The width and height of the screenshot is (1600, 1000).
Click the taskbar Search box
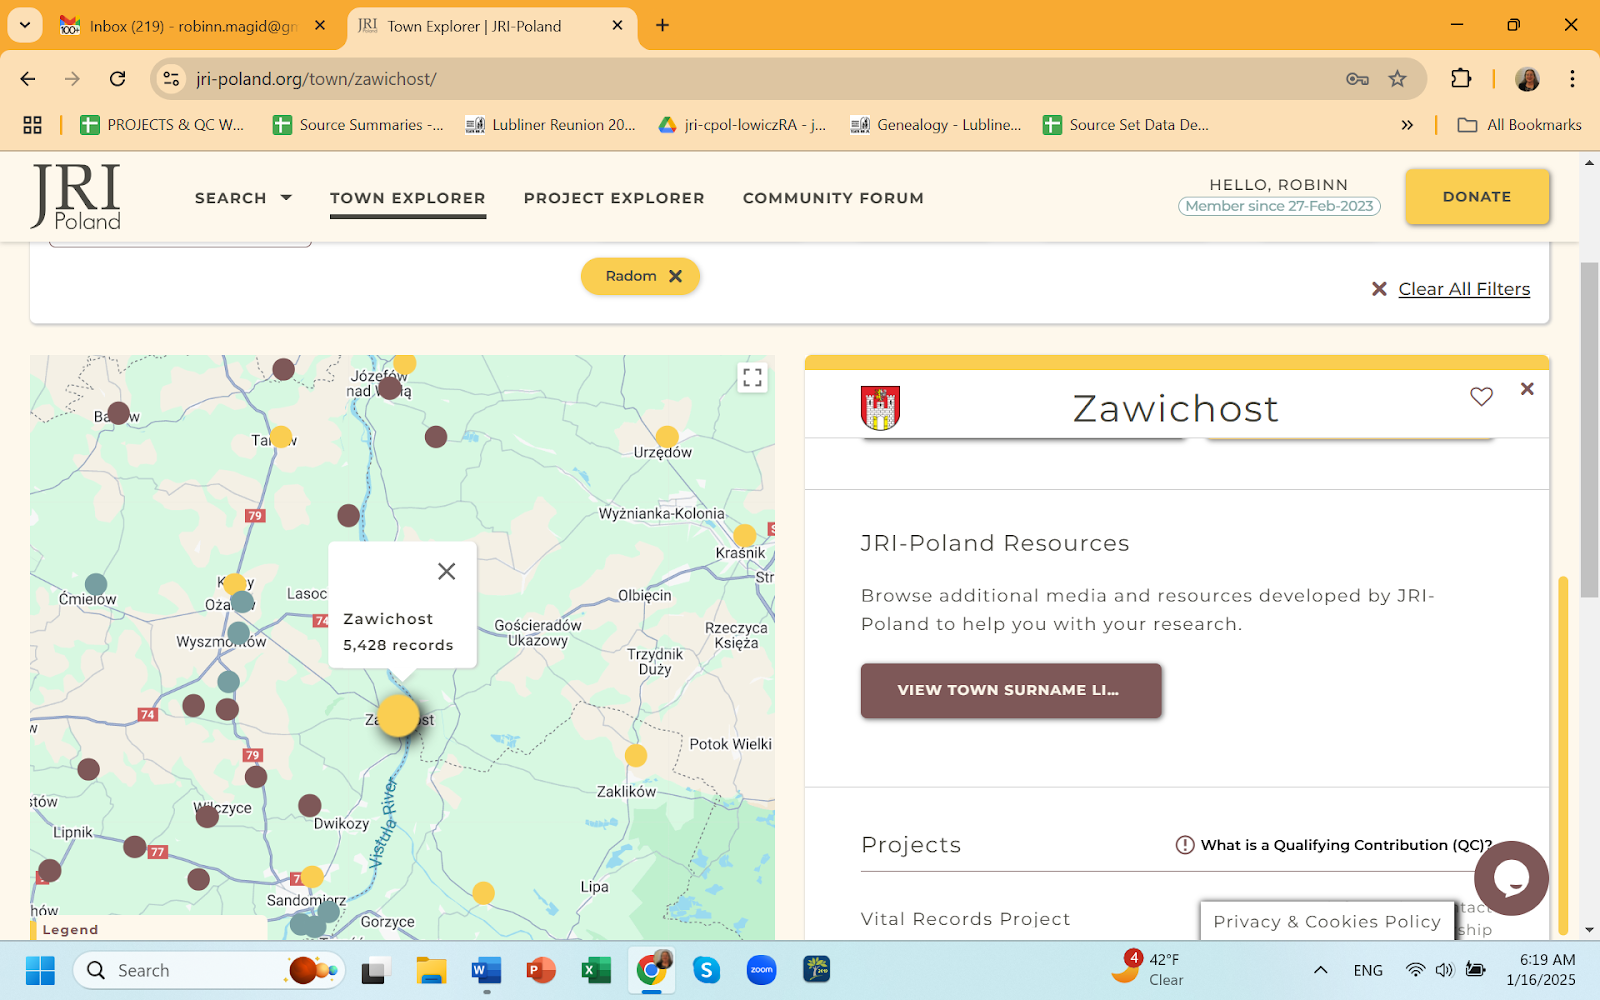[x=208, y=970]
